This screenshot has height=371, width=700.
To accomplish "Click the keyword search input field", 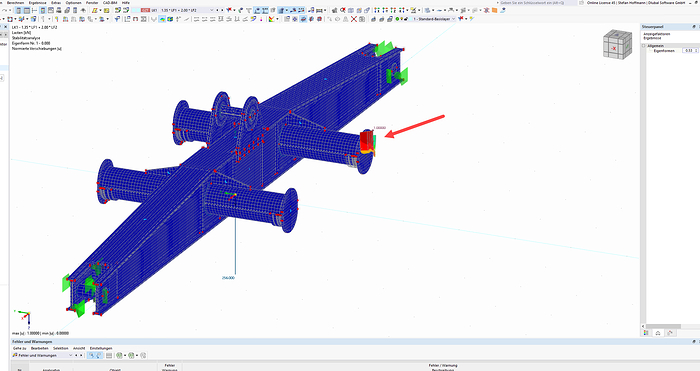I will coord(538,3).
